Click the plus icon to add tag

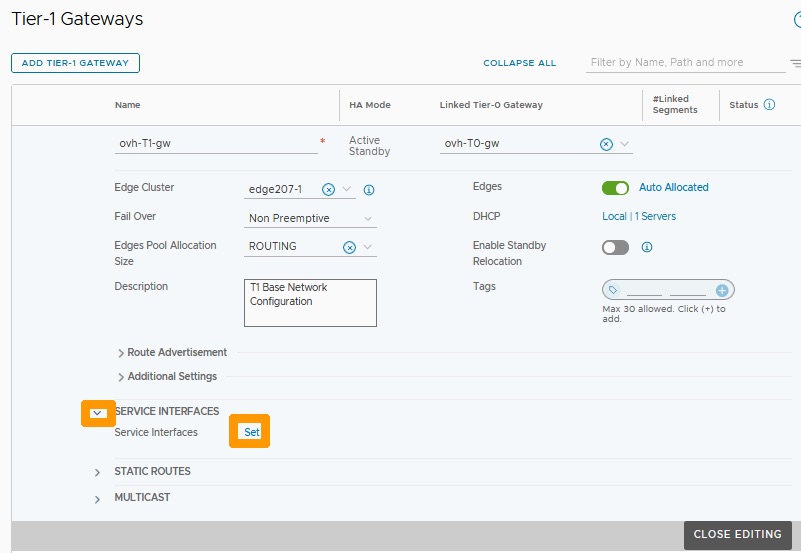tap(722, 291)
